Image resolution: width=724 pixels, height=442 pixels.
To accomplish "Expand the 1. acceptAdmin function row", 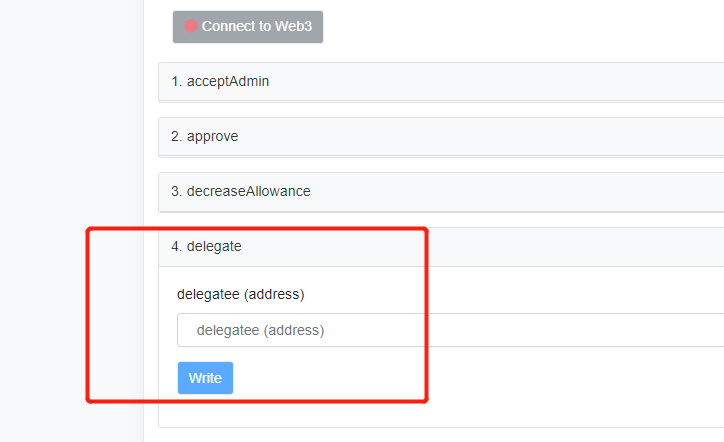I will [x=441, y=82].
